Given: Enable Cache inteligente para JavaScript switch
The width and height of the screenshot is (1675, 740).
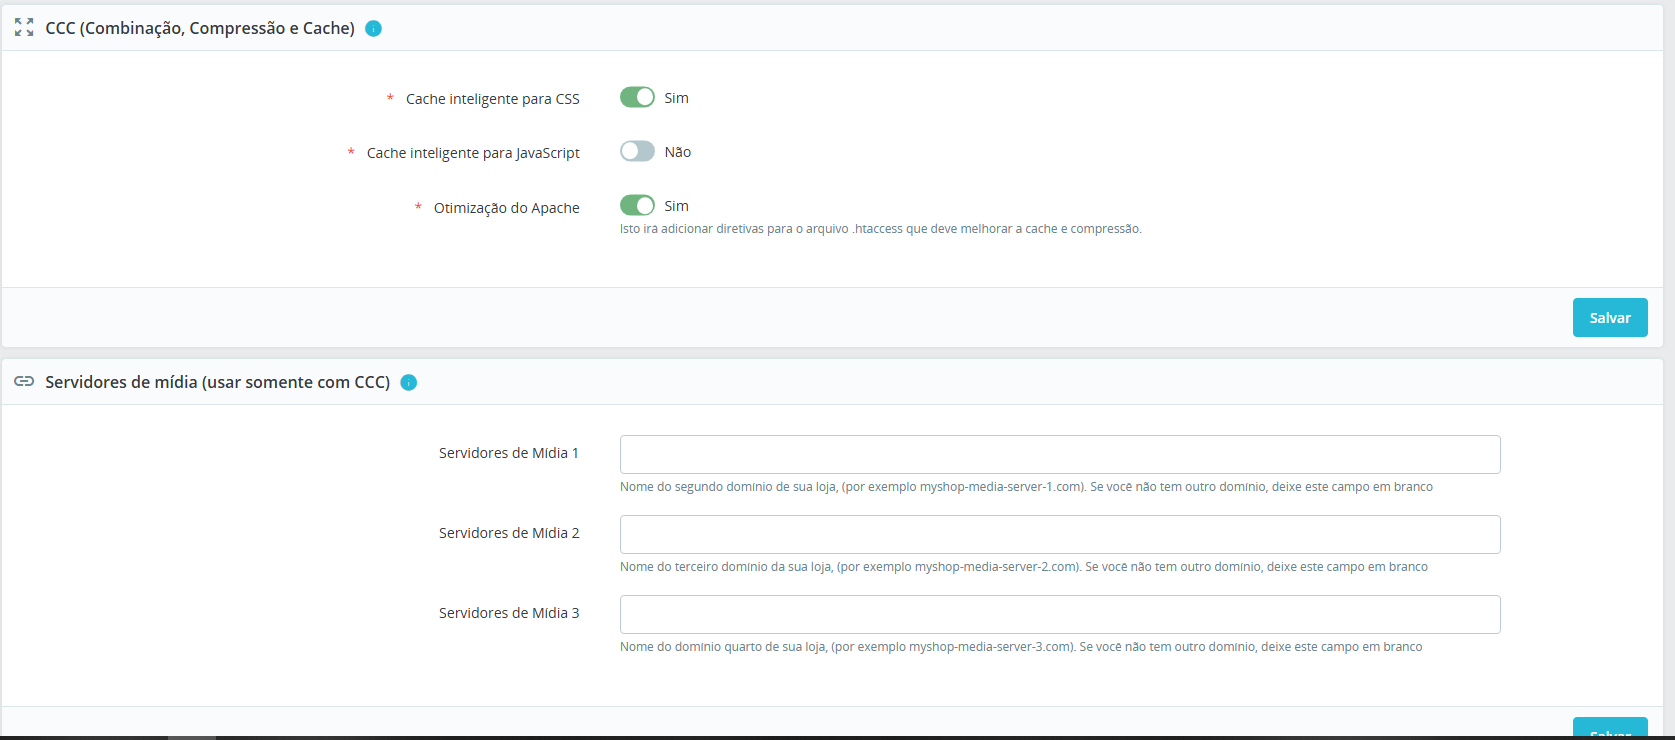Looking at the screenshot, I should pos(637,151).
